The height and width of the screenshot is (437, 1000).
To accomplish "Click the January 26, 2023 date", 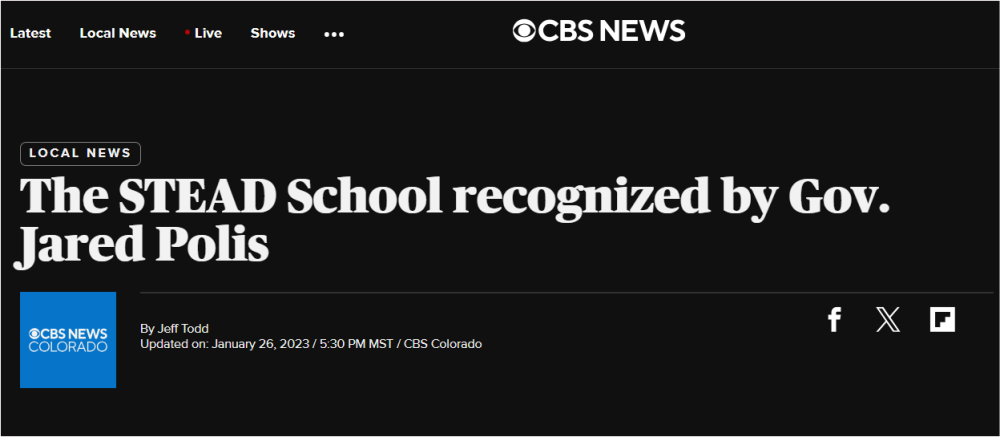I will coord(260,344).
